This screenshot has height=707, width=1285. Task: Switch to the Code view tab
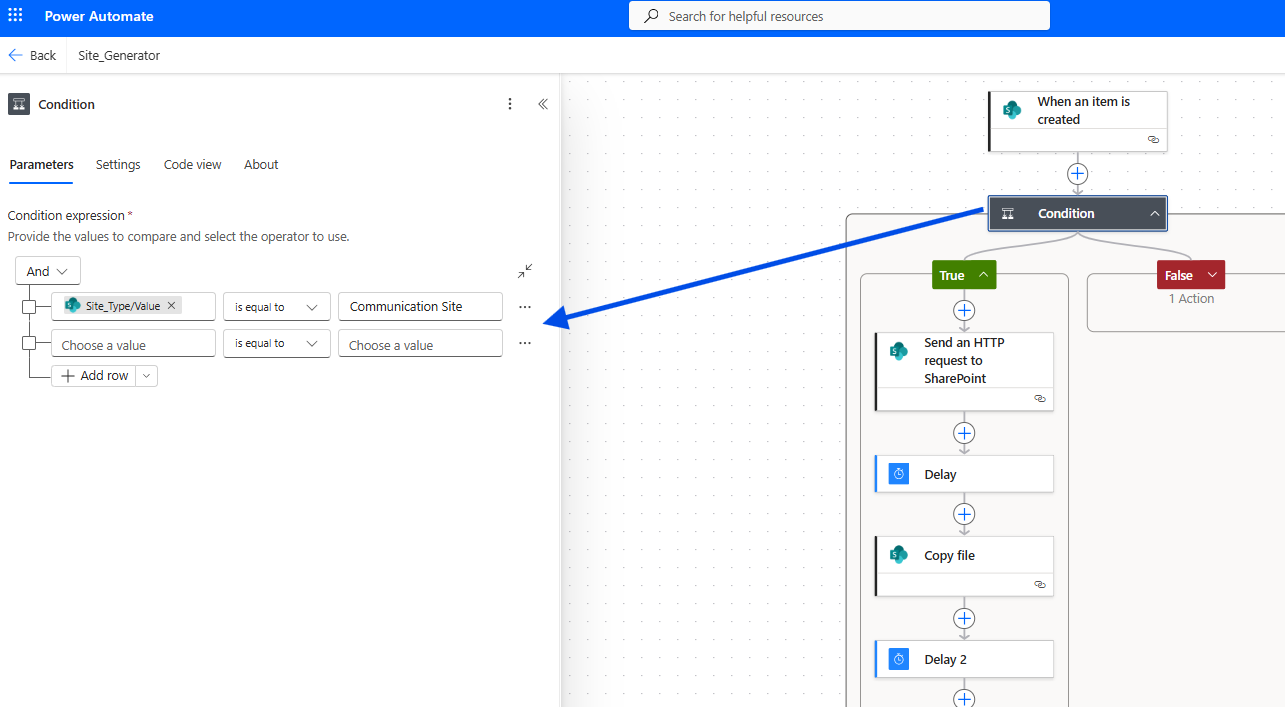[x=192, y=164]
